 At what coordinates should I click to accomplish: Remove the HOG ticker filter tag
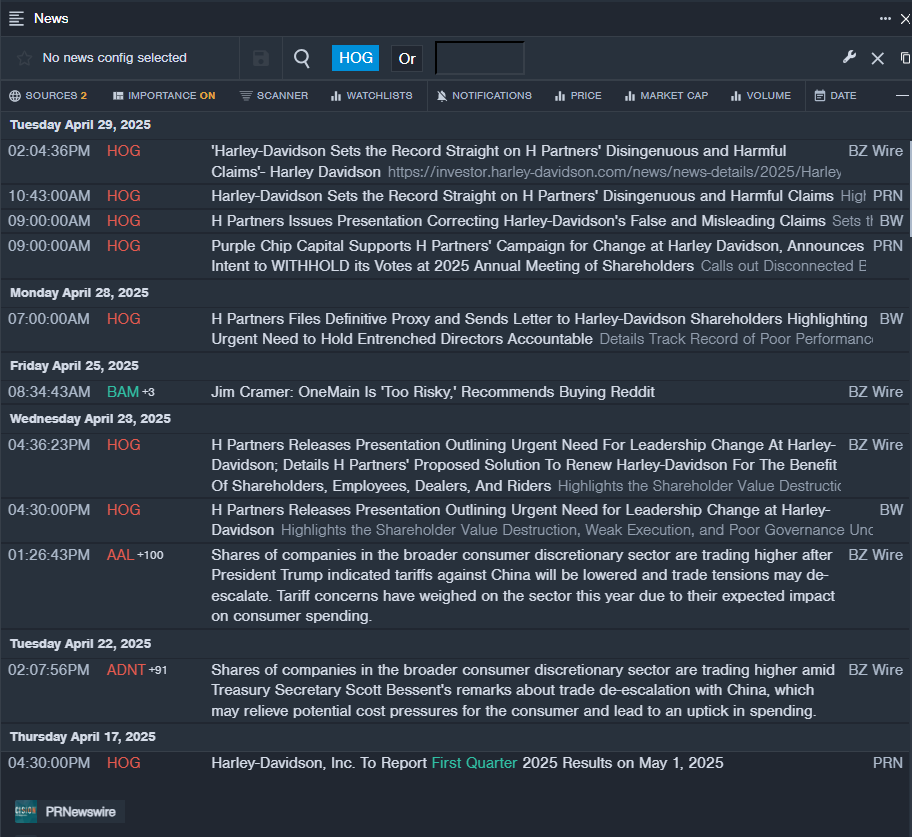click(x=355, y=58)
